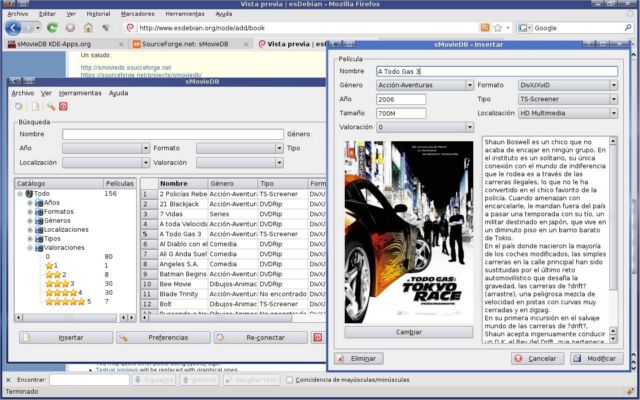Click insert document icon in sMovieDB toolbar

36,107
